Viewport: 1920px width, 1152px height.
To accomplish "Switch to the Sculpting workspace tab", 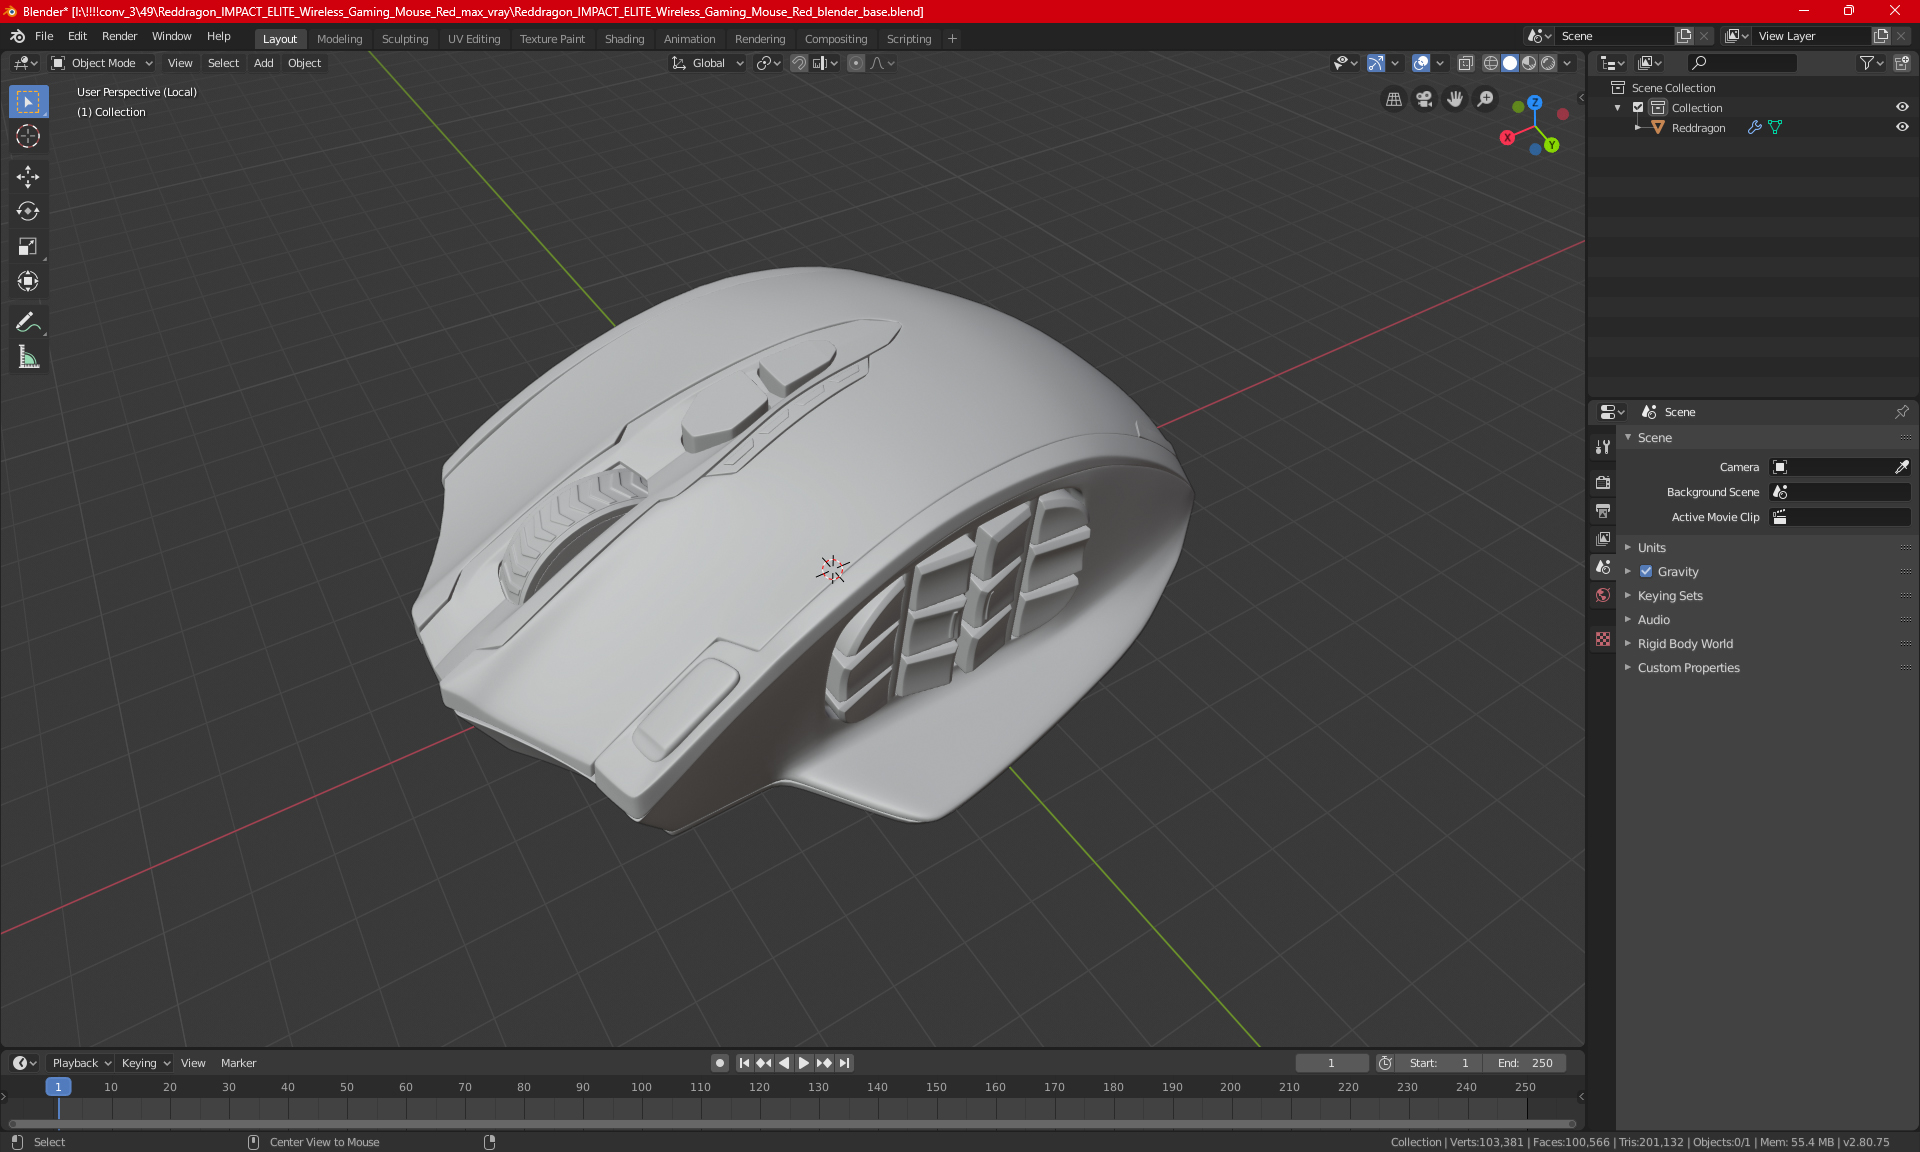I will coord(404,39).
